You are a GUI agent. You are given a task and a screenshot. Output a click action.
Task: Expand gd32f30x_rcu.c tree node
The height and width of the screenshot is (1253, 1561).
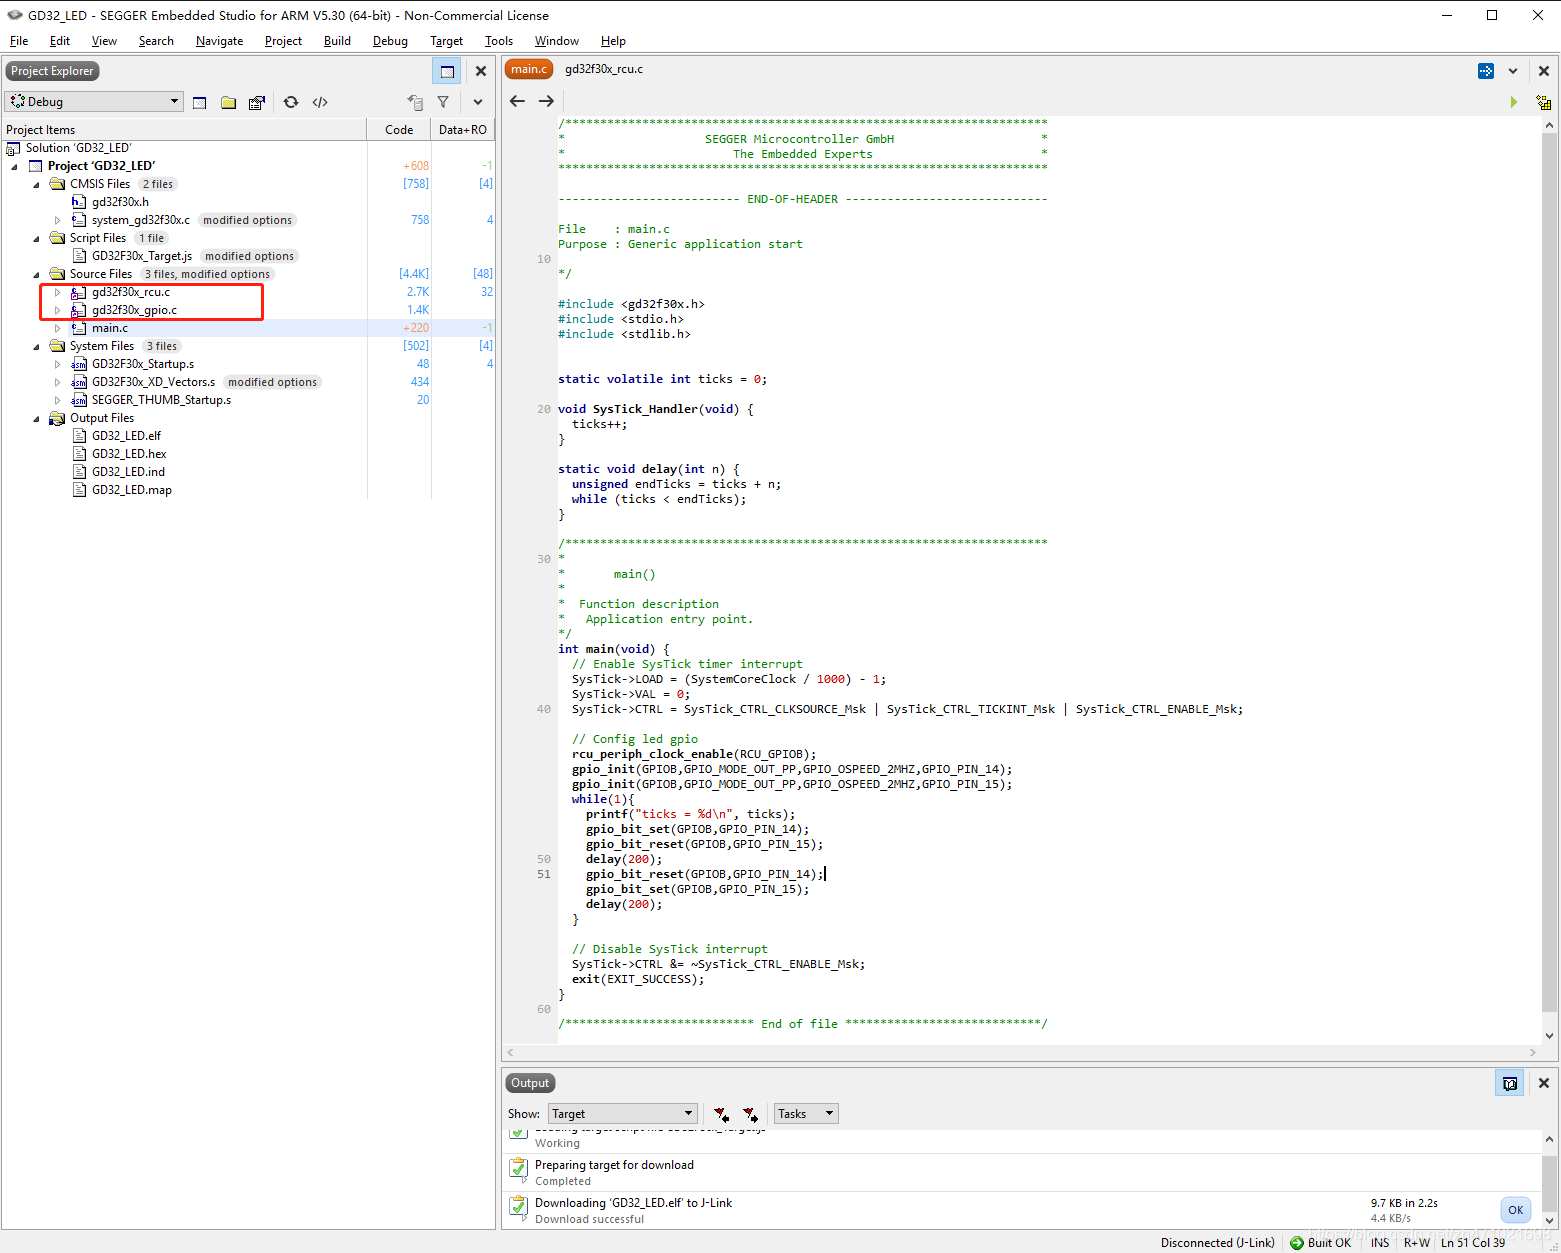58,292
